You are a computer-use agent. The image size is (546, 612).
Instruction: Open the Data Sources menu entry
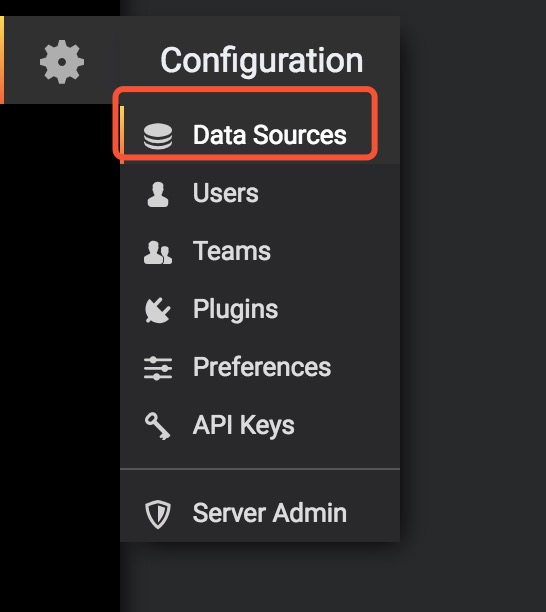[x=260, y=135]
